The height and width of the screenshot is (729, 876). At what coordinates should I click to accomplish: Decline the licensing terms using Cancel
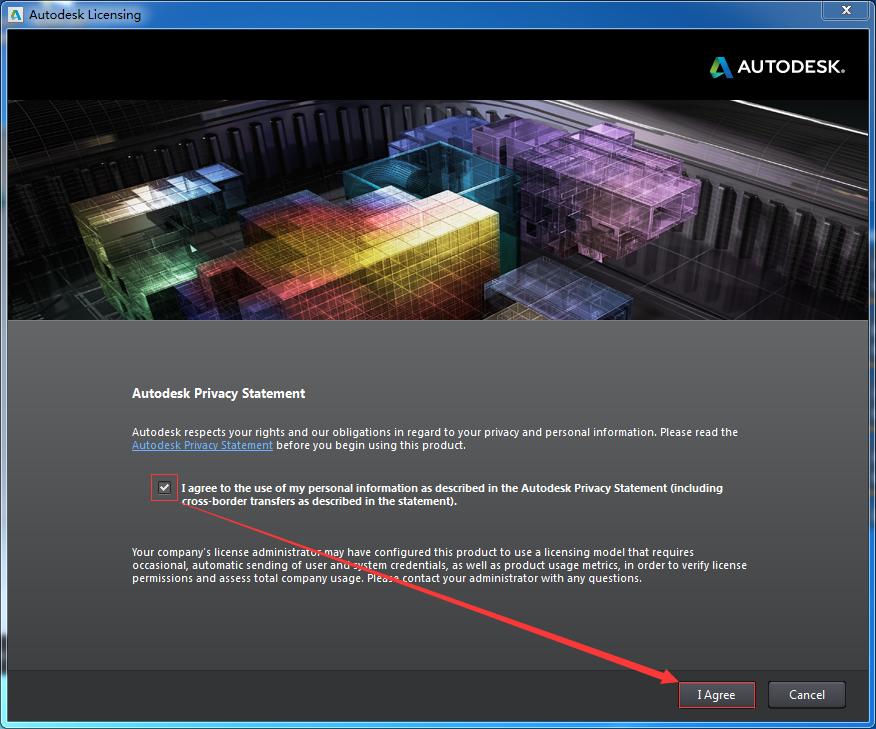806,694
